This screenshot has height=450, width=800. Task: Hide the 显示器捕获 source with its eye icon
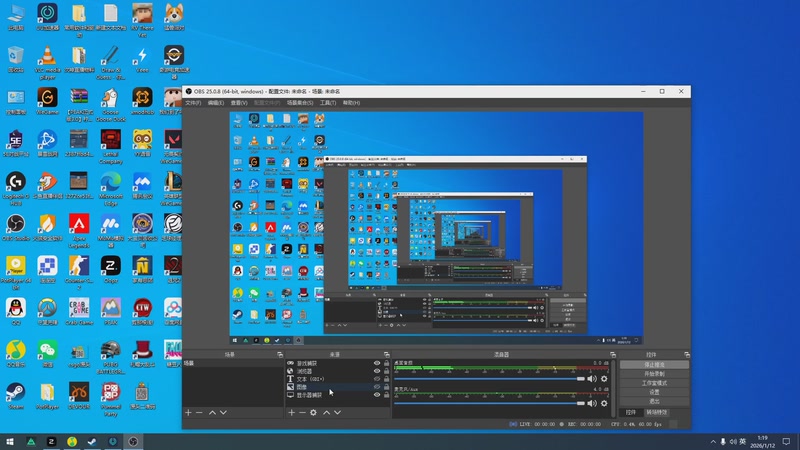pos(377,395)
